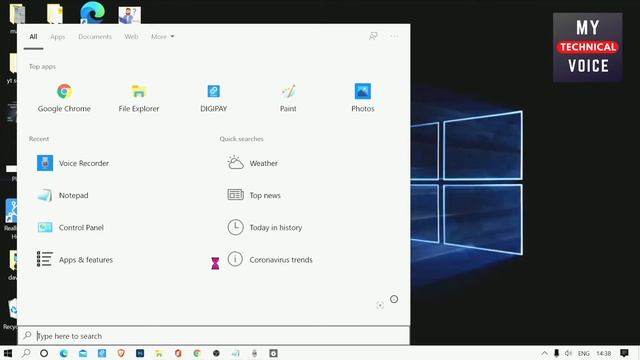Open Brave browser on taskbar

click(x=121, y=353)
